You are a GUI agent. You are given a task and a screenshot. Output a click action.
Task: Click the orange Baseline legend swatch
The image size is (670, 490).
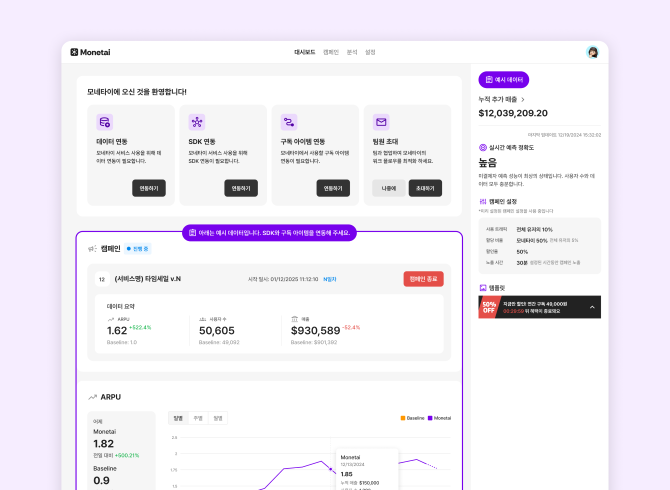(403, 418)
